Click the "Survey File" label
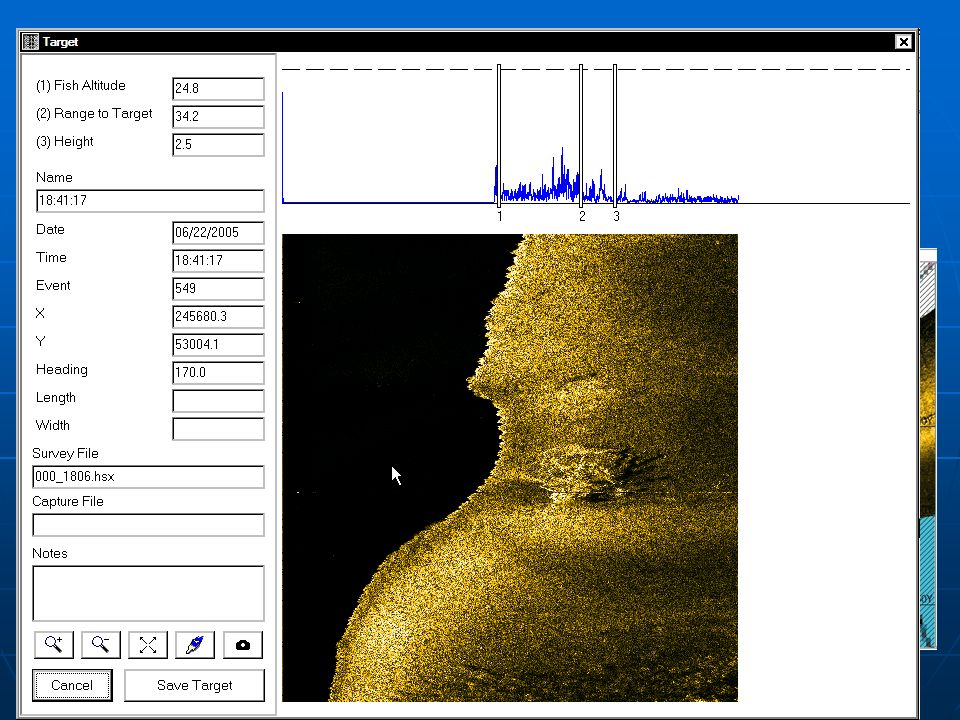 tap(66, 454)
